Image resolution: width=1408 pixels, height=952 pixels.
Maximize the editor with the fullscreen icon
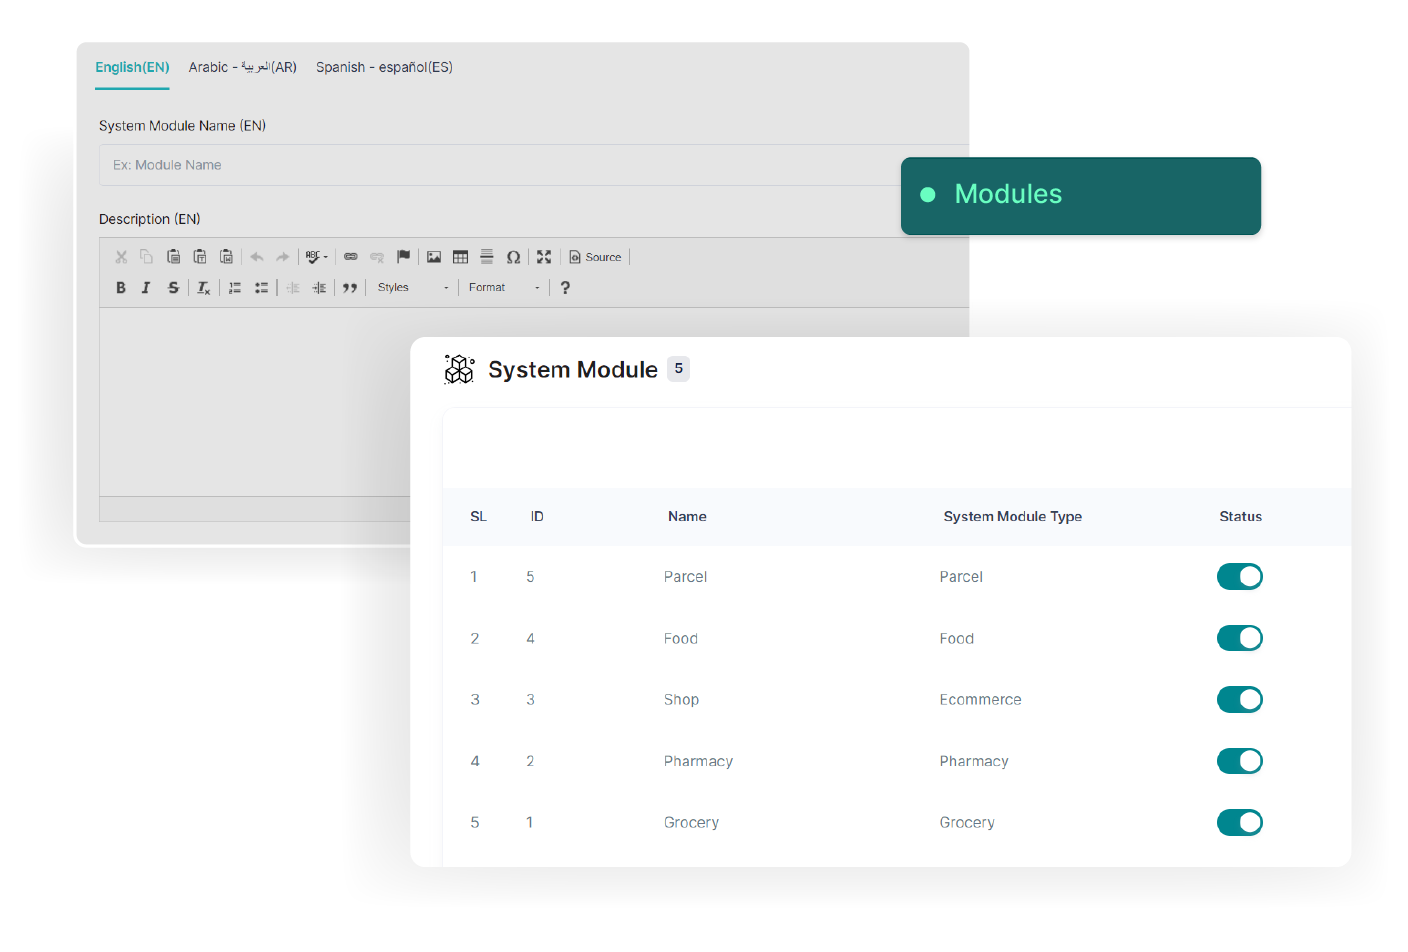(x=544, y=257)
